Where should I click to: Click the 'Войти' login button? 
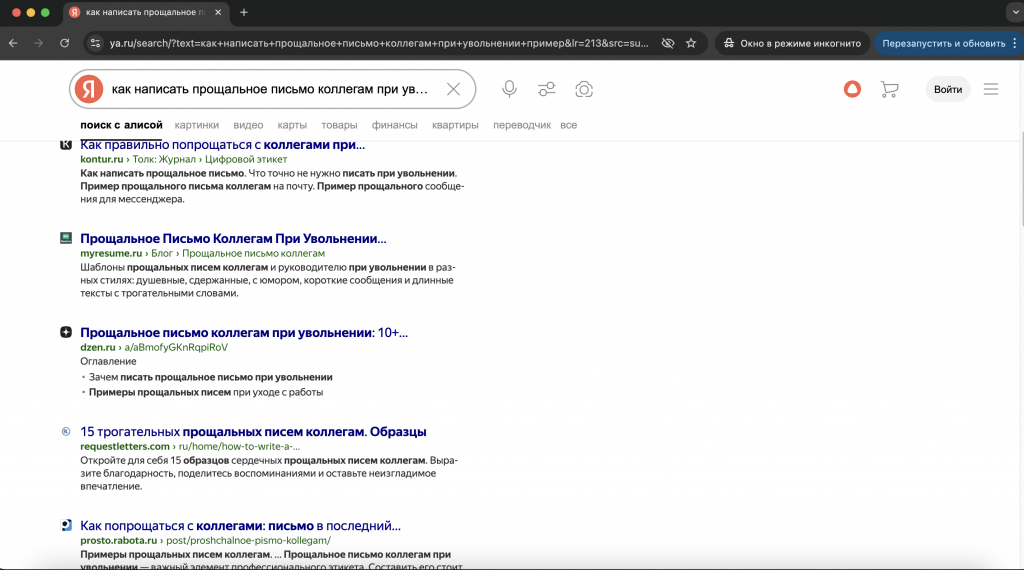pos(948,89)
